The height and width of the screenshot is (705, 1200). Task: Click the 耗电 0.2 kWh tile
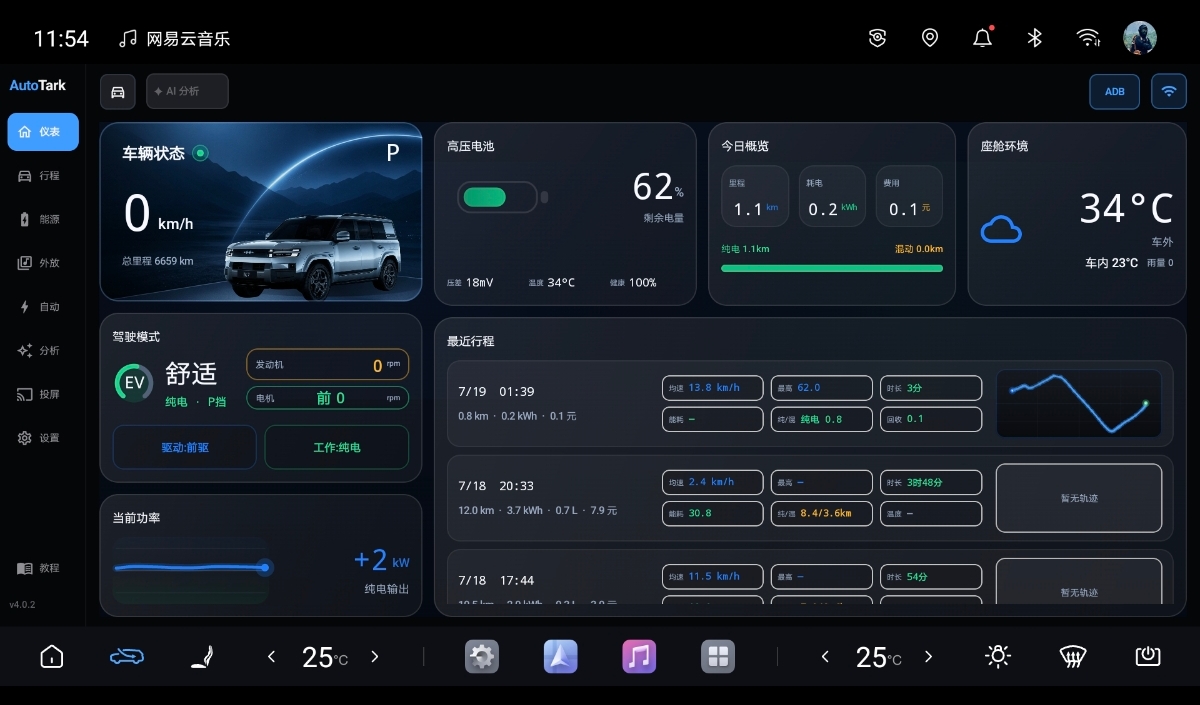pos(832,196)
